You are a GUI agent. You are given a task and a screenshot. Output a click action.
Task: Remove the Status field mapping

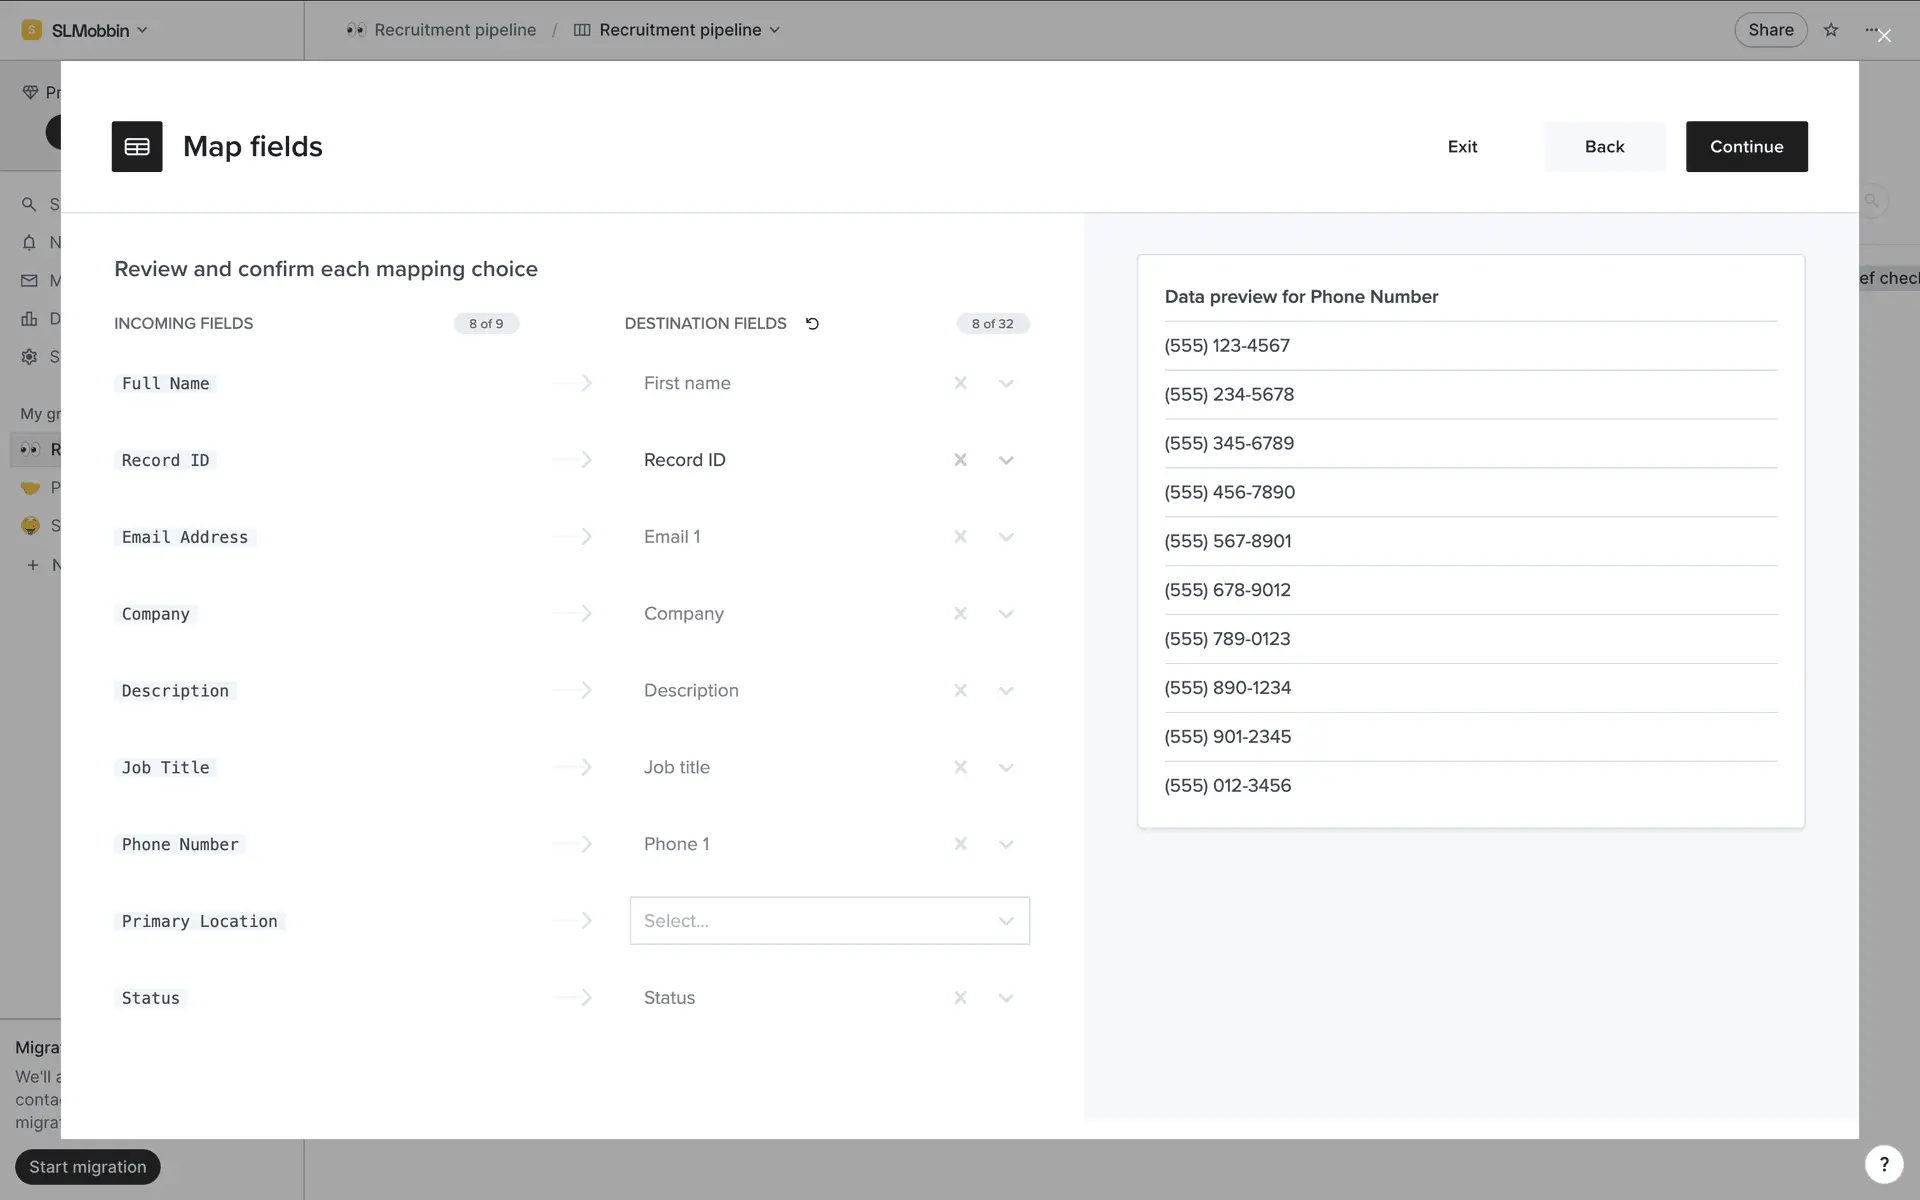[x=960, y=998]
